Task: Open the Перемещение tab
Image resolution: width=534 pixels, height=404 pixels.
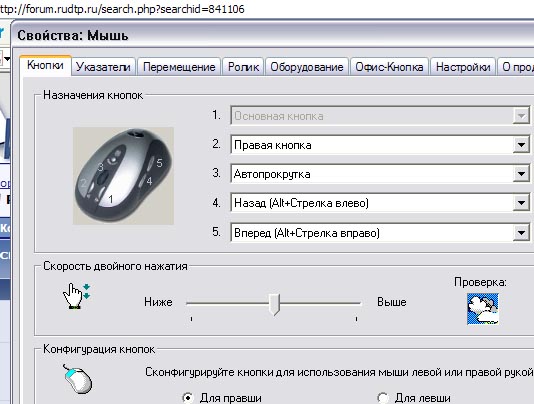Action: 179,67
